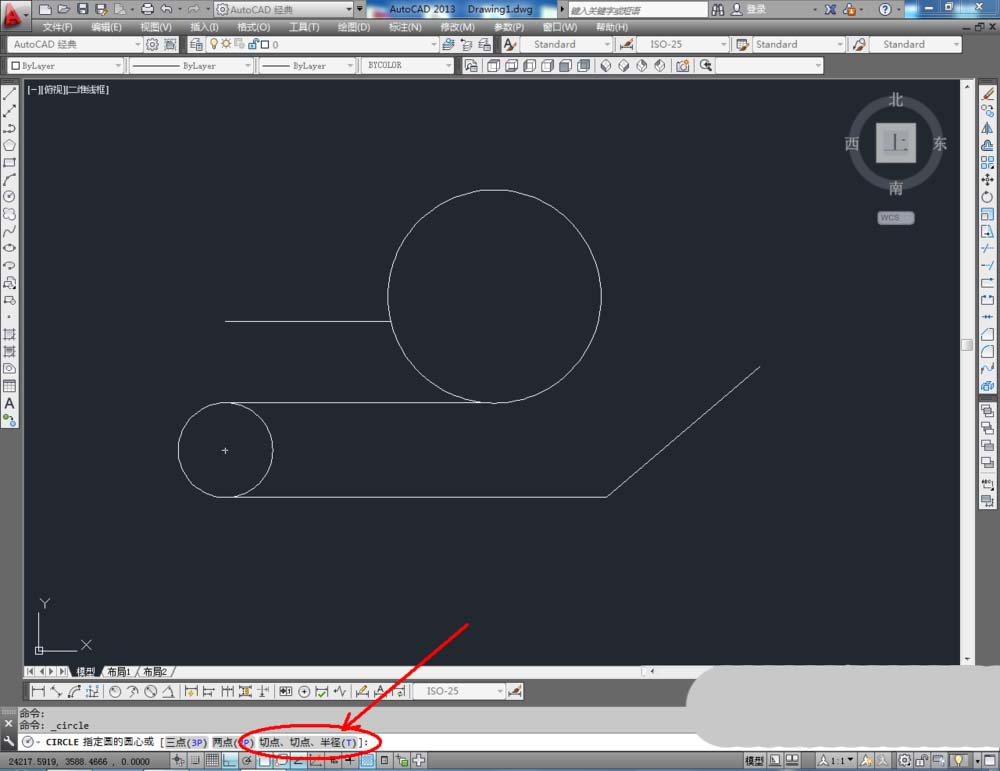1000x771 pixels.
Task: Toggle toolbar lock icon in status bar
Action: tap(922, 760)
